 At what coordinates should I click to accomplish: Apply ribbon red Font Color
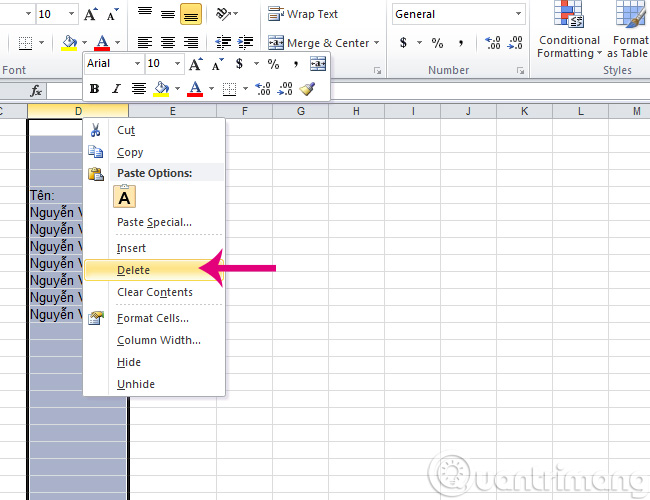point(102,43)
